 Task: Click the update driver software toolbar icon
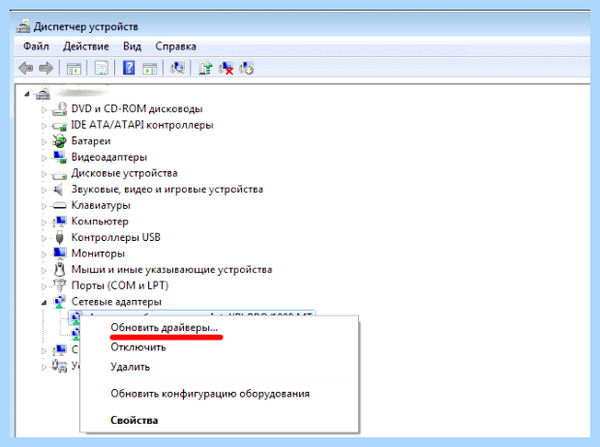[x=205, y=68]
